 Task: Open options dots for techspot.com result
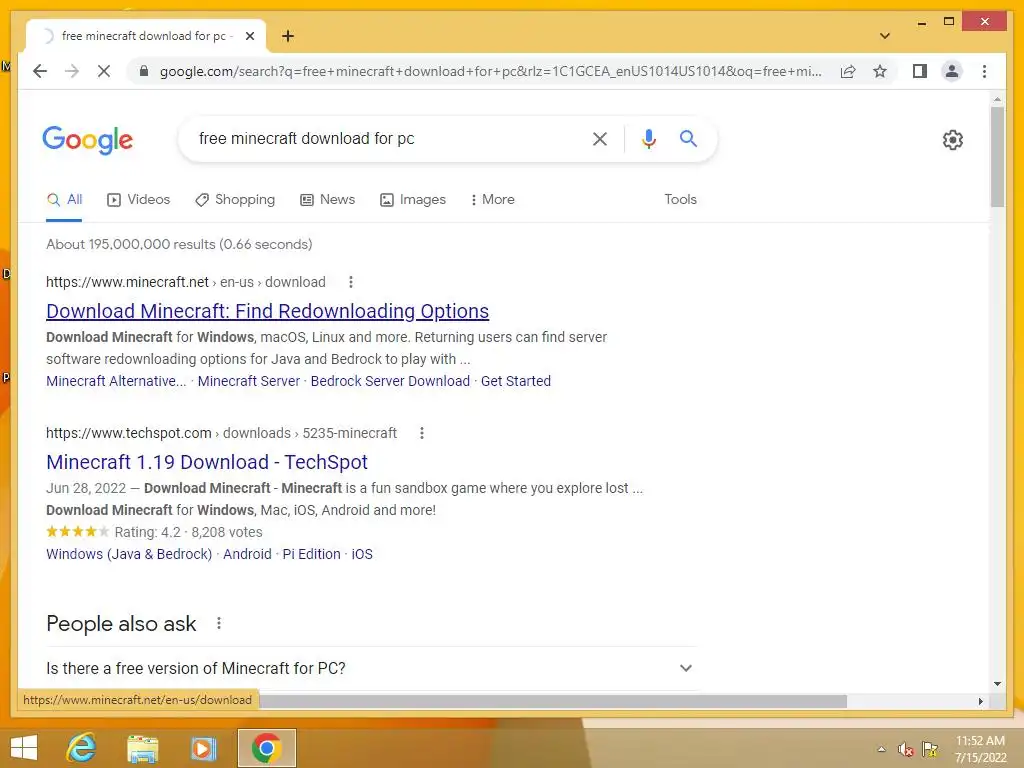click(422, 433)
